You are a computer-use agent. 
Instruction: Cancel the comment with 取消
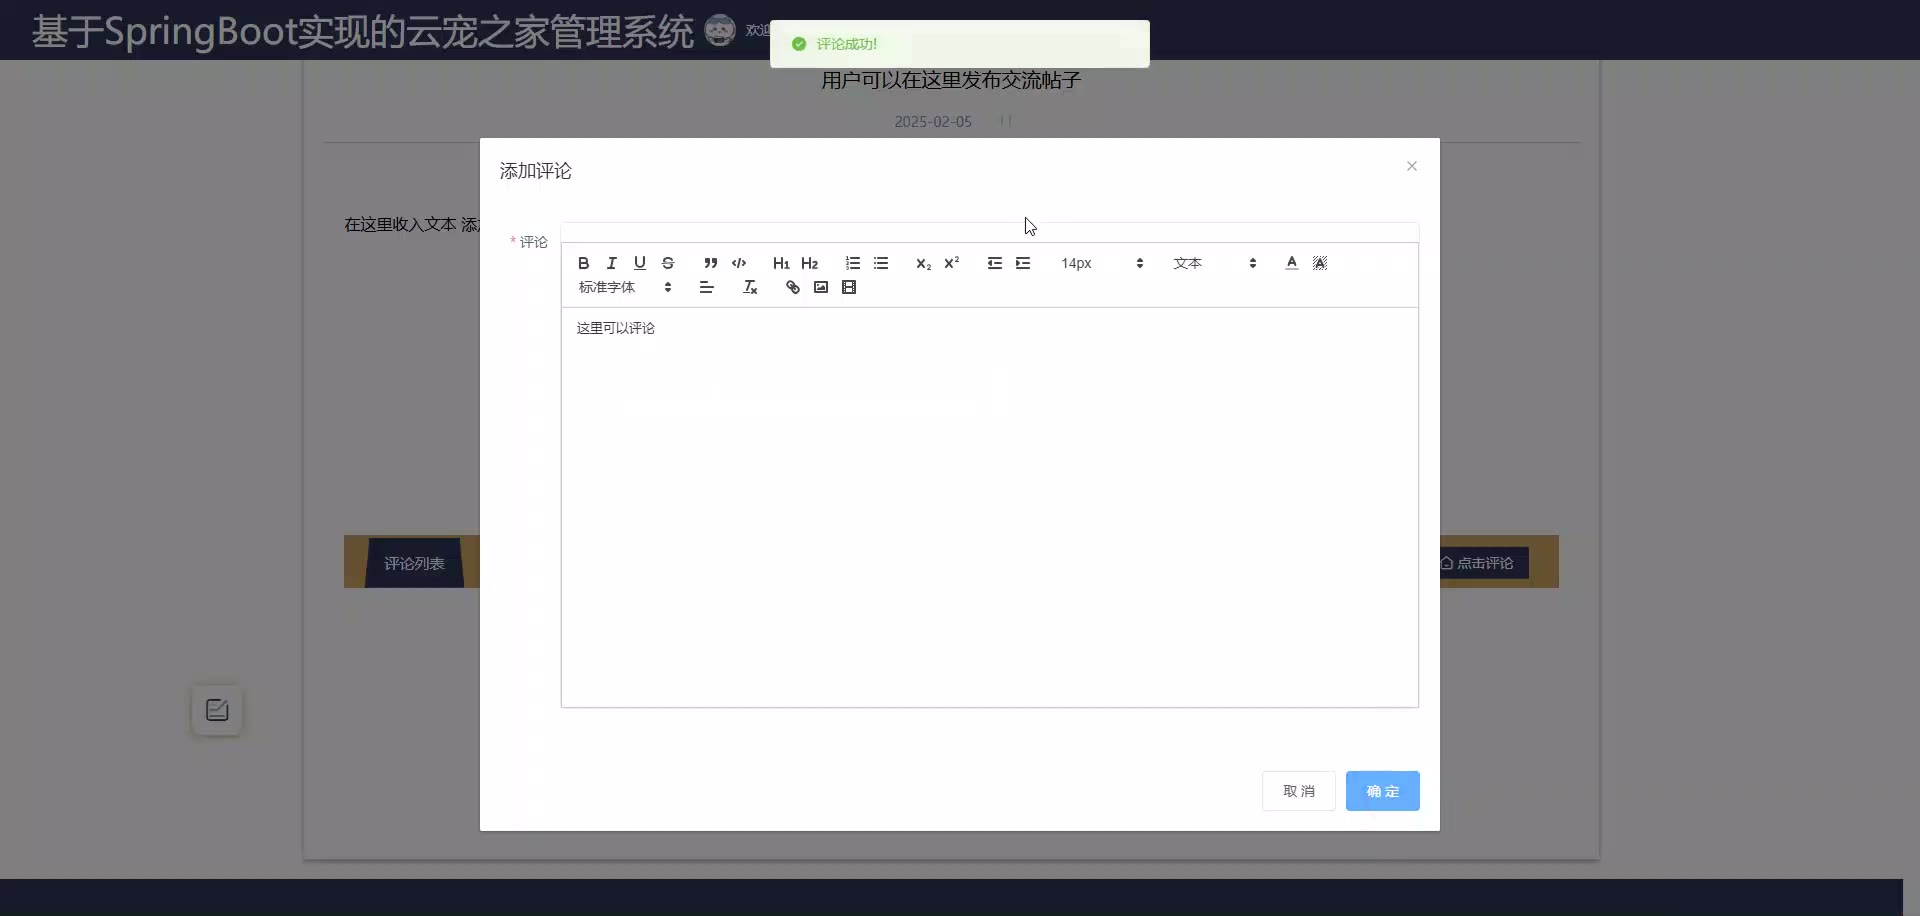pos(1299,791)
